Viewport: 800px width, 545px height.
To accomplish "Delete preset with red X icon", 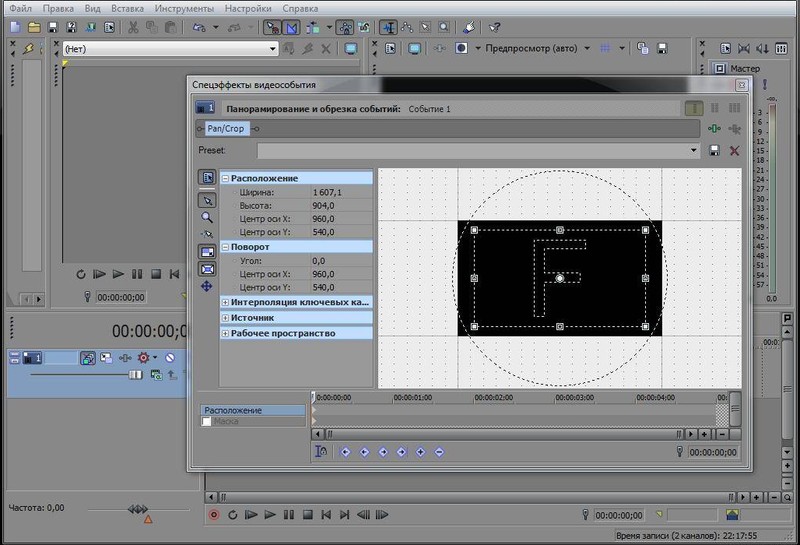I will tap(734, 151).
